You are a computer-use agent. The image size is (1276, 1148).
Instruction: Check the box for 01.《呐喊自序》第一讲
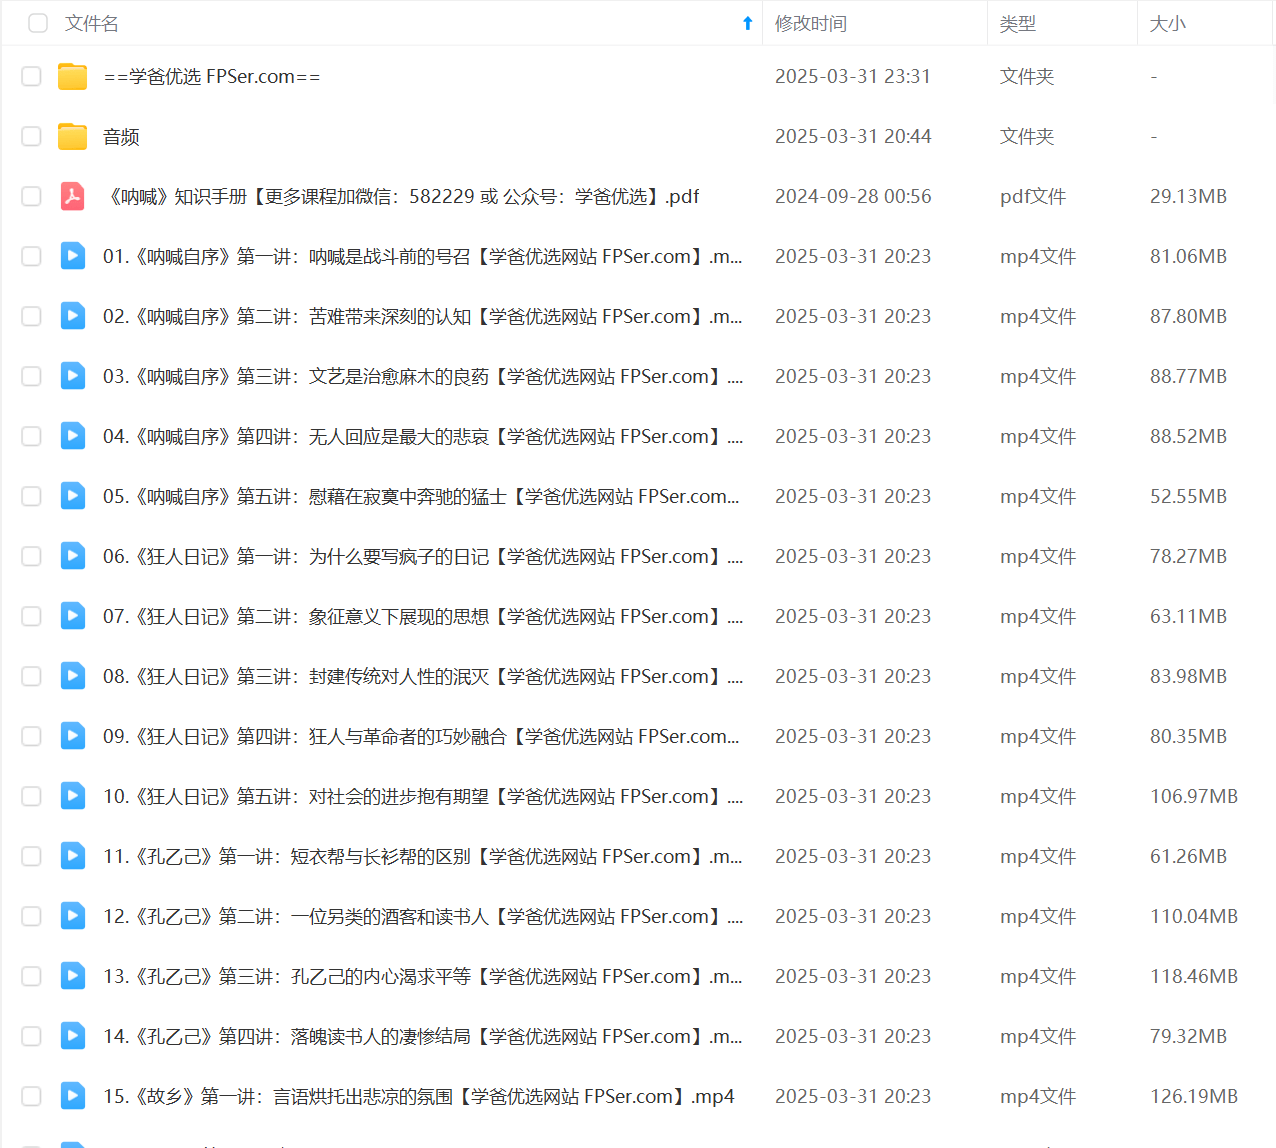tap(31, 256)
